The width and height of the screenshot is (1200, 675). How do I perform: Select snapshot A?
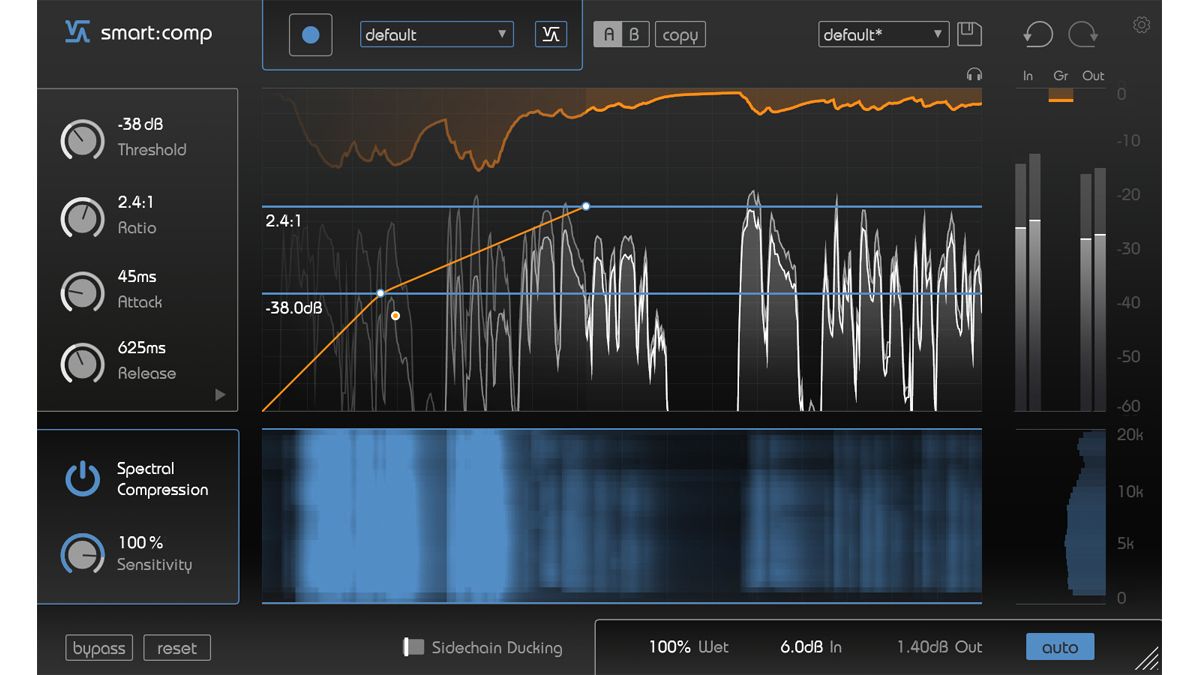610,33
